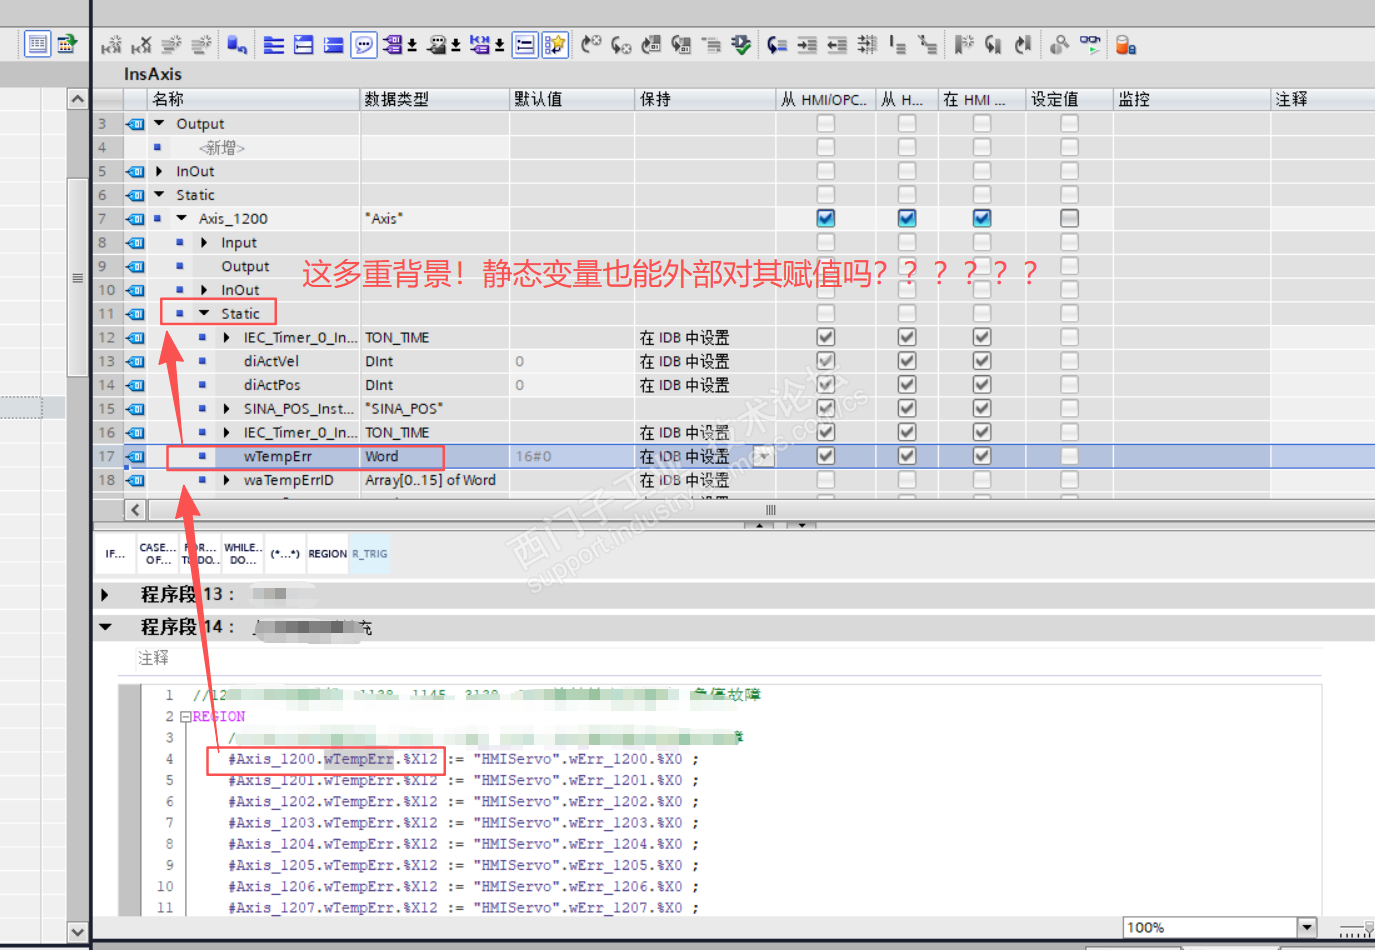Click the horizontal scrollbar of the interface table
The image size is (1375, 950).
tap(770, 510)
